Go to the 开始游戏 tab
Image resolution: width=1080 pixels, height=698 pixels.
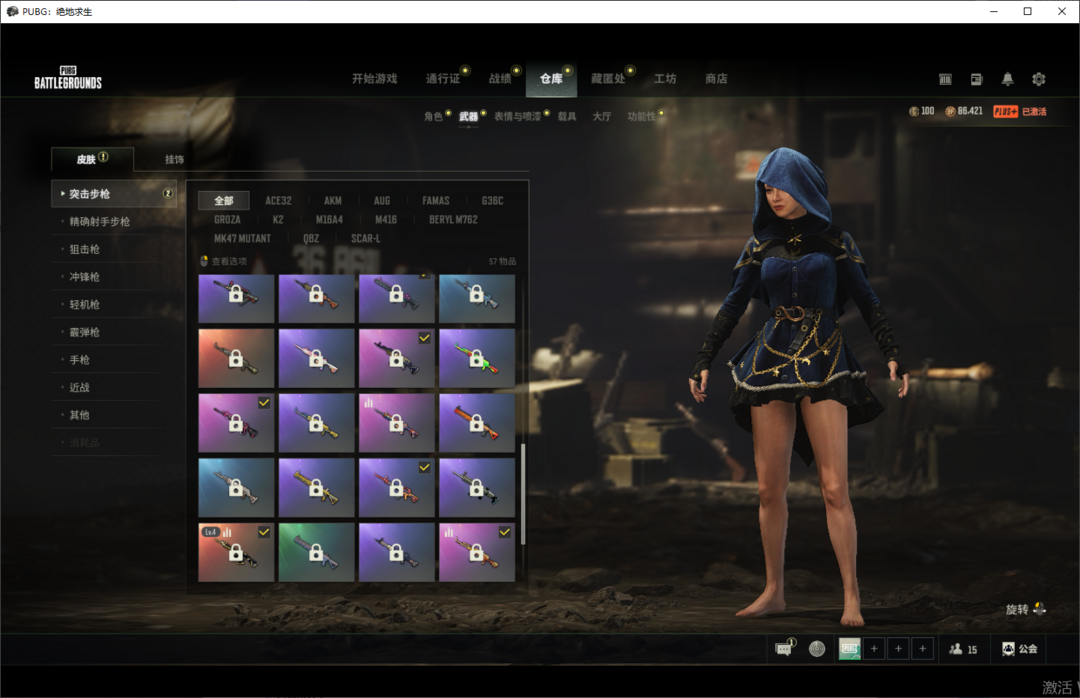[375, 79]
